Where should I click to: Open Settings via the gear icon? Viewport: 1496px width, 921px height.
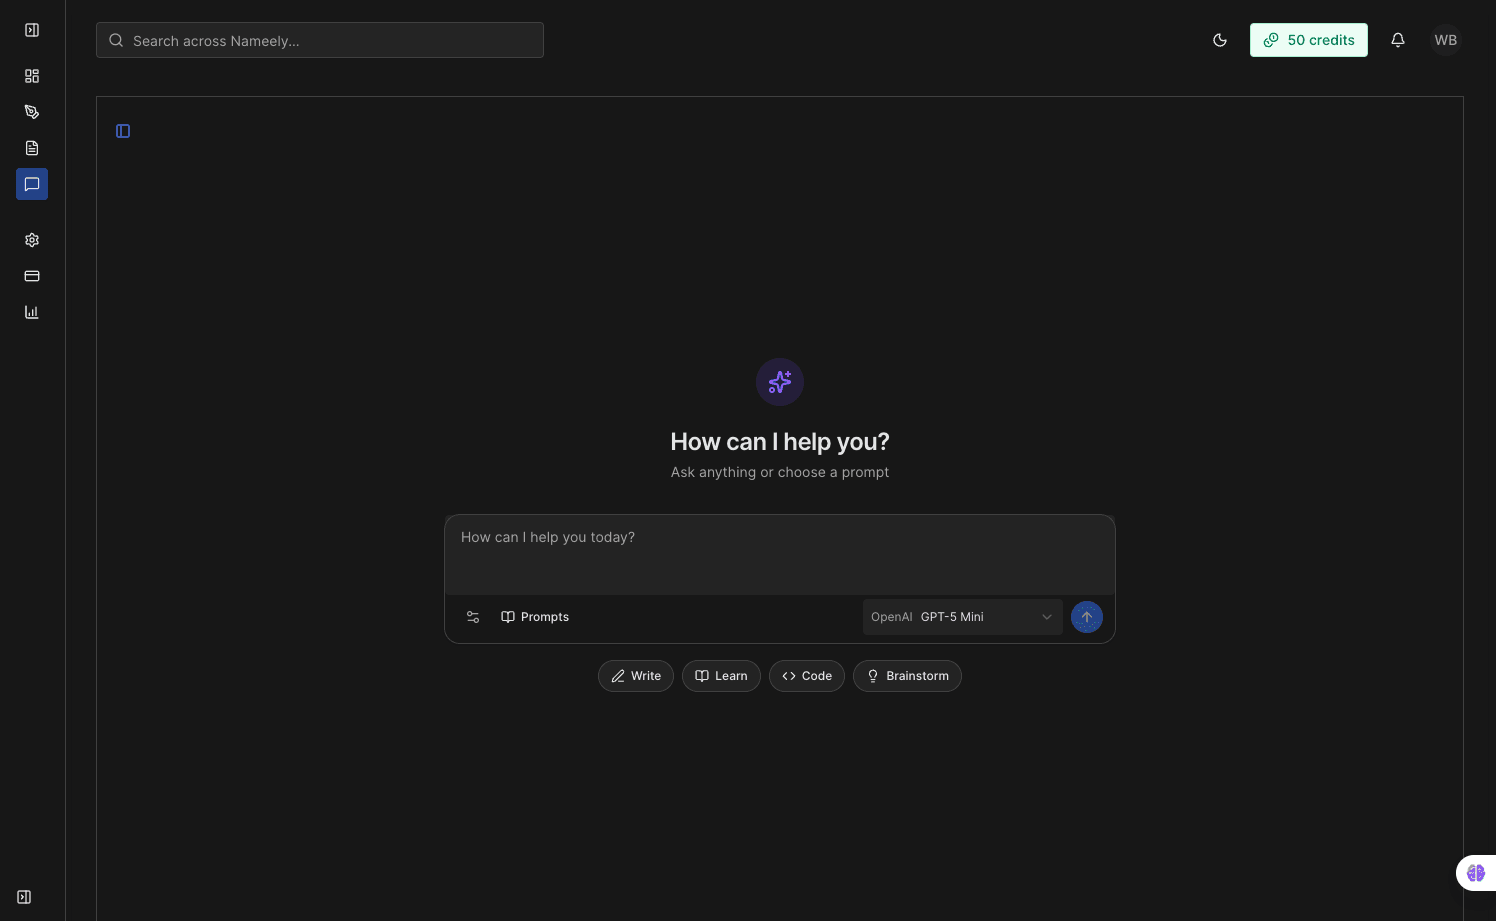(x=31, y=240)
